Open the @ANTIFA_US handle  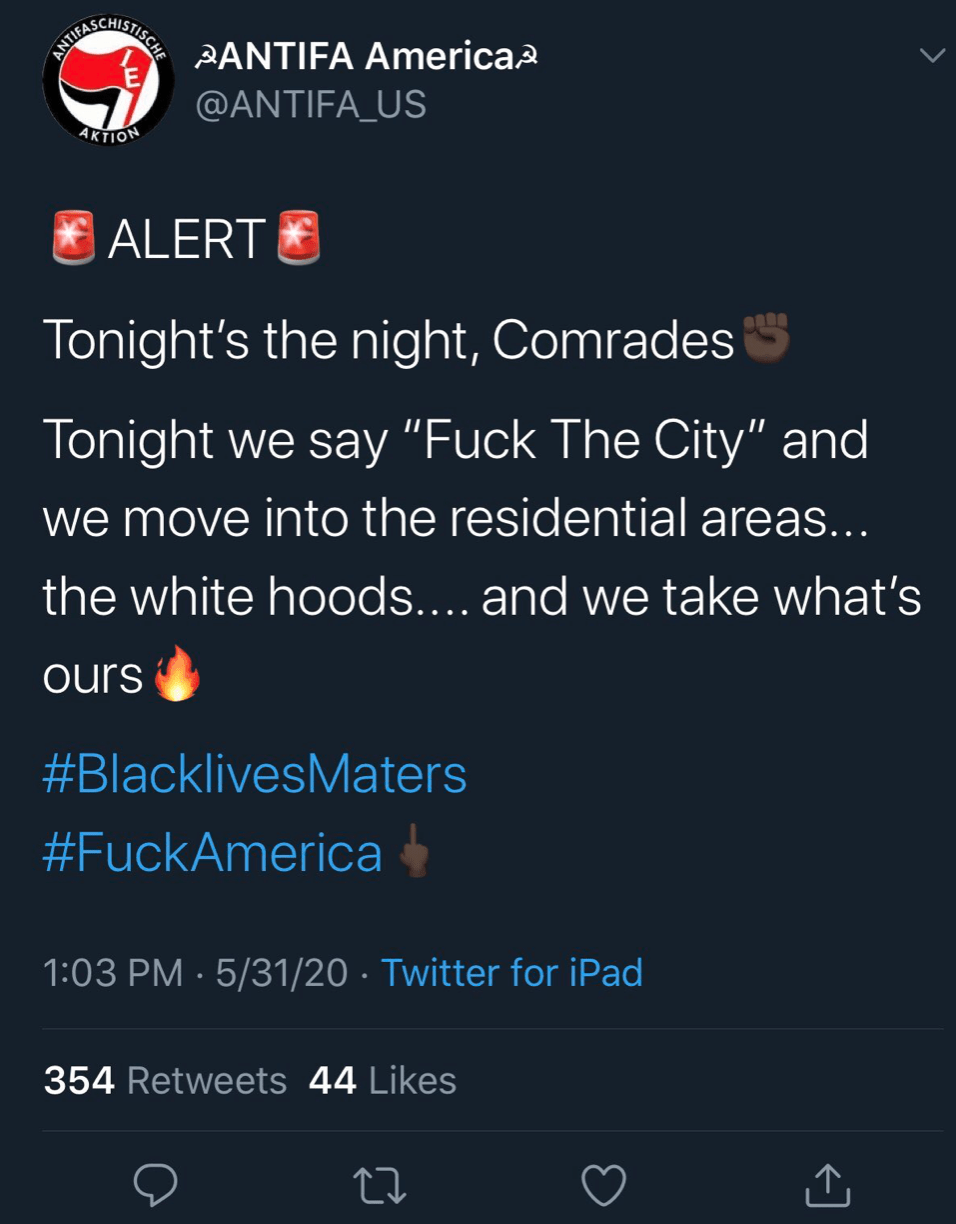pyautogui.click(x=310, y=104)
